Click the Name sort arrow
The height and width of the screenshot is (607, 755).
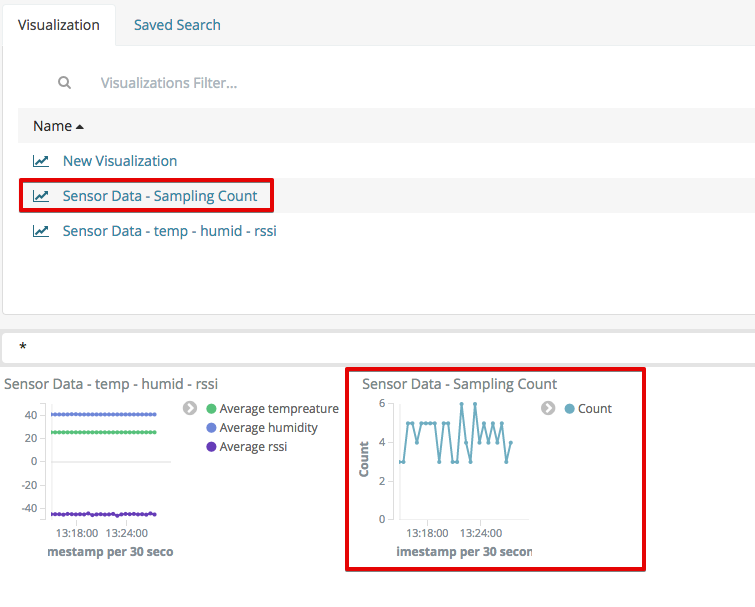pyautogui.click(x=80, y=127)
